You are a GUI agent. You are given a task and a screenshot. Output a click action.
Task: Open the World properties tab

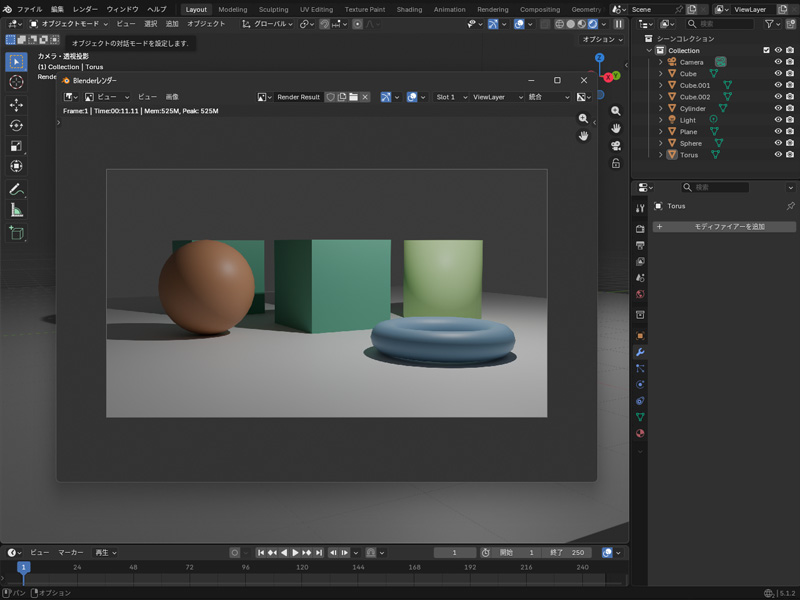point(640,294)
